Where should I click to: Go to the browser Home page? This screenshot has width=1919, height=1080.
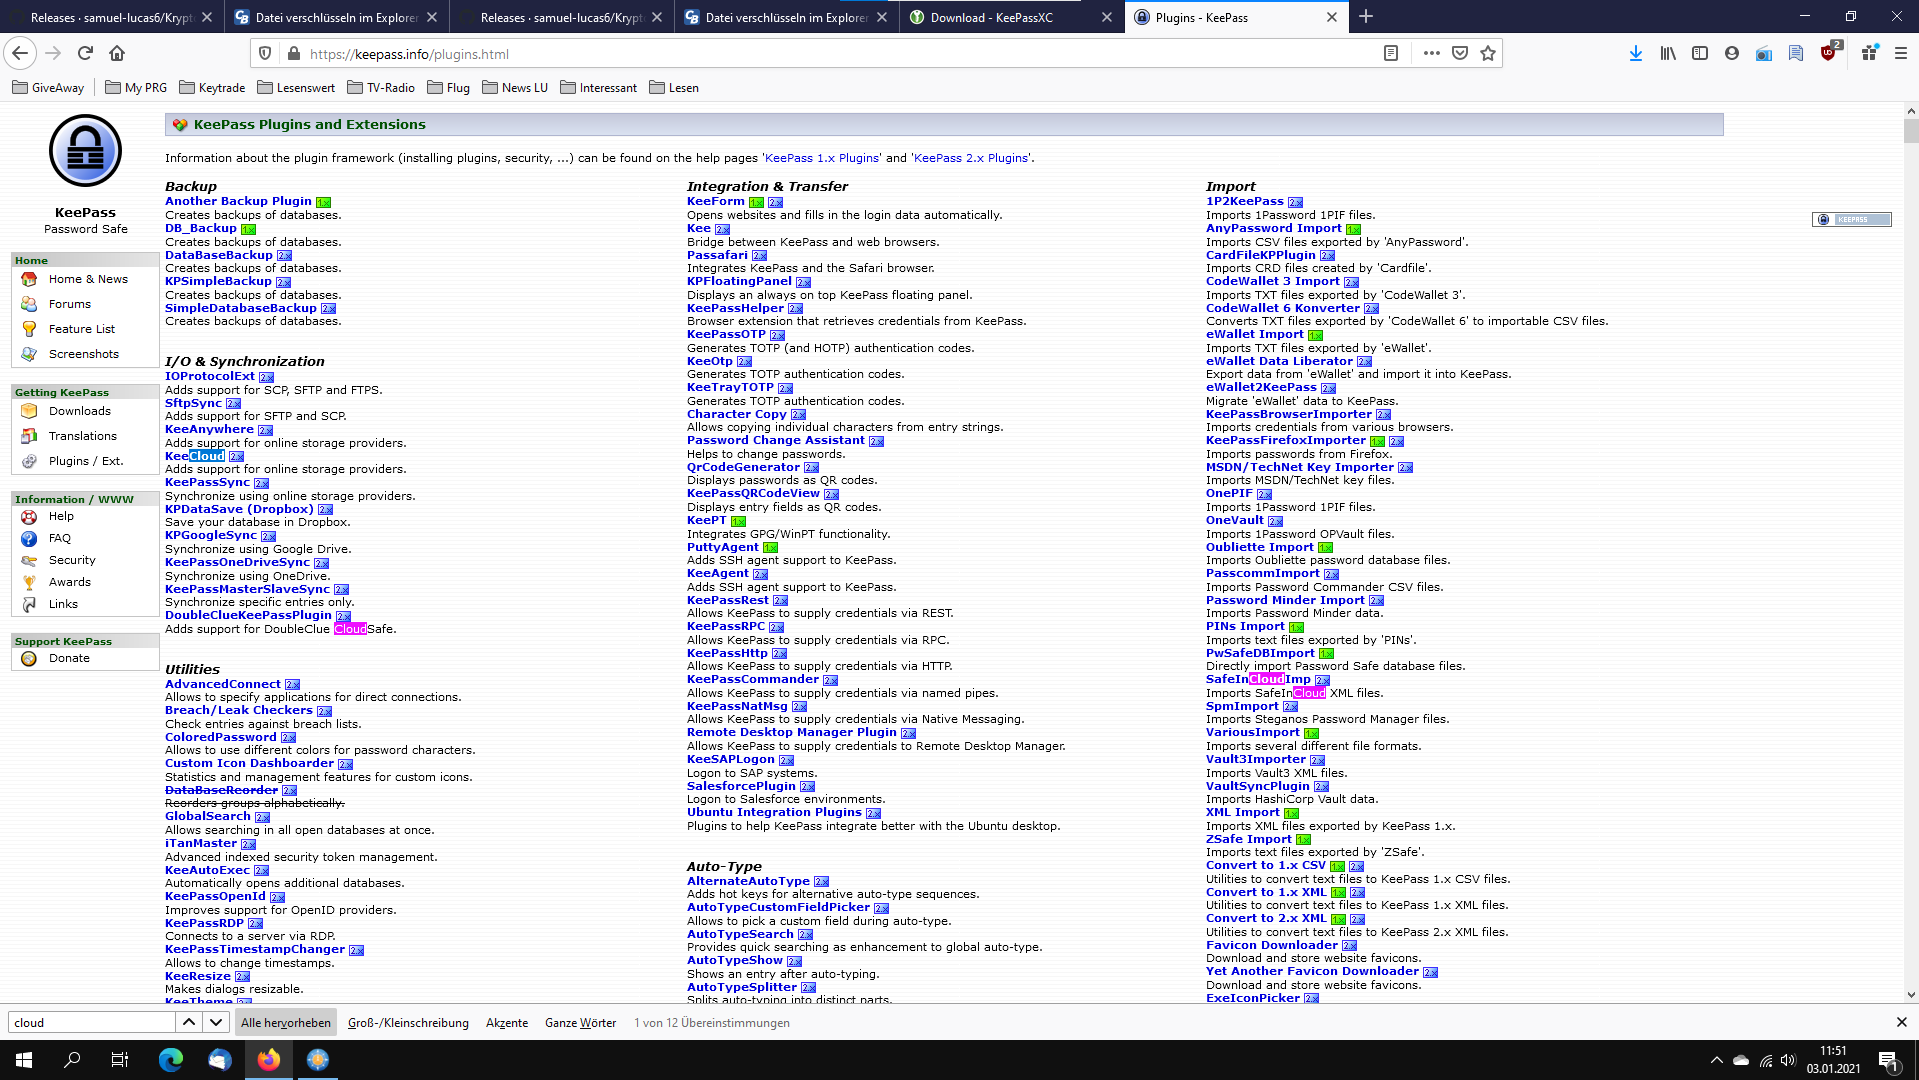click(x=117, y=53)
